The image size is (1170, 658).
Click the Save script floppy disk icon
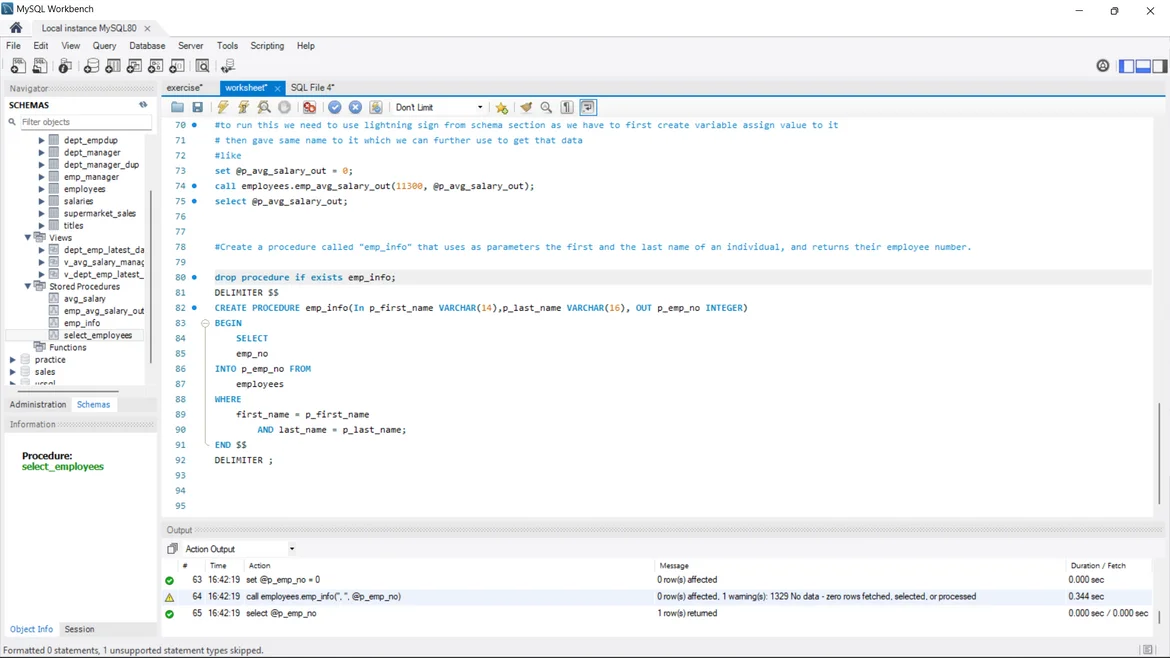pyautogui.click(x=198, y=107)
